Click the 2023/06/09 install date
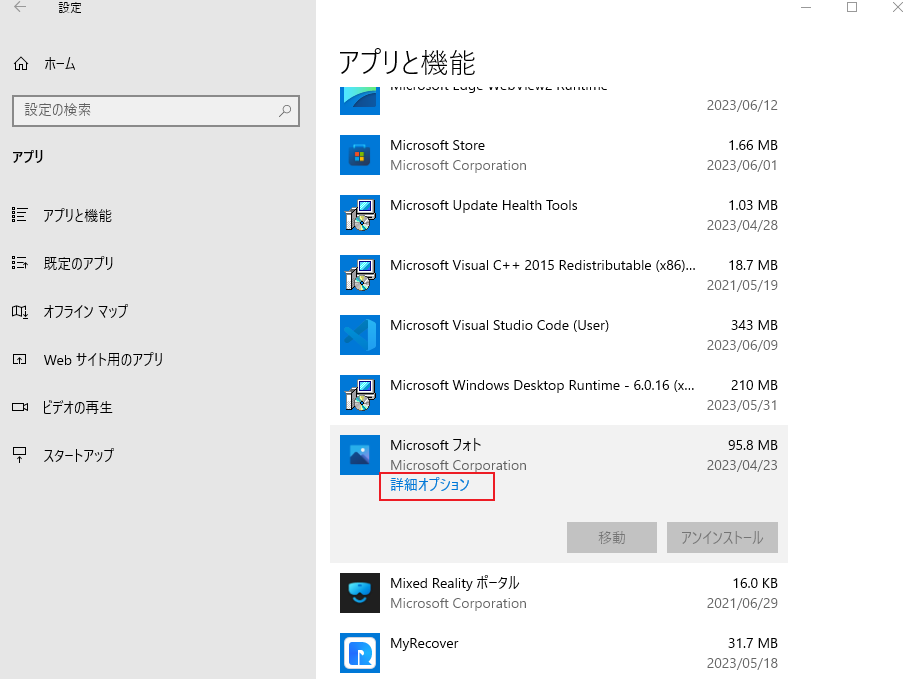Viewport: 916px width, 679px height. click(742, 345)
